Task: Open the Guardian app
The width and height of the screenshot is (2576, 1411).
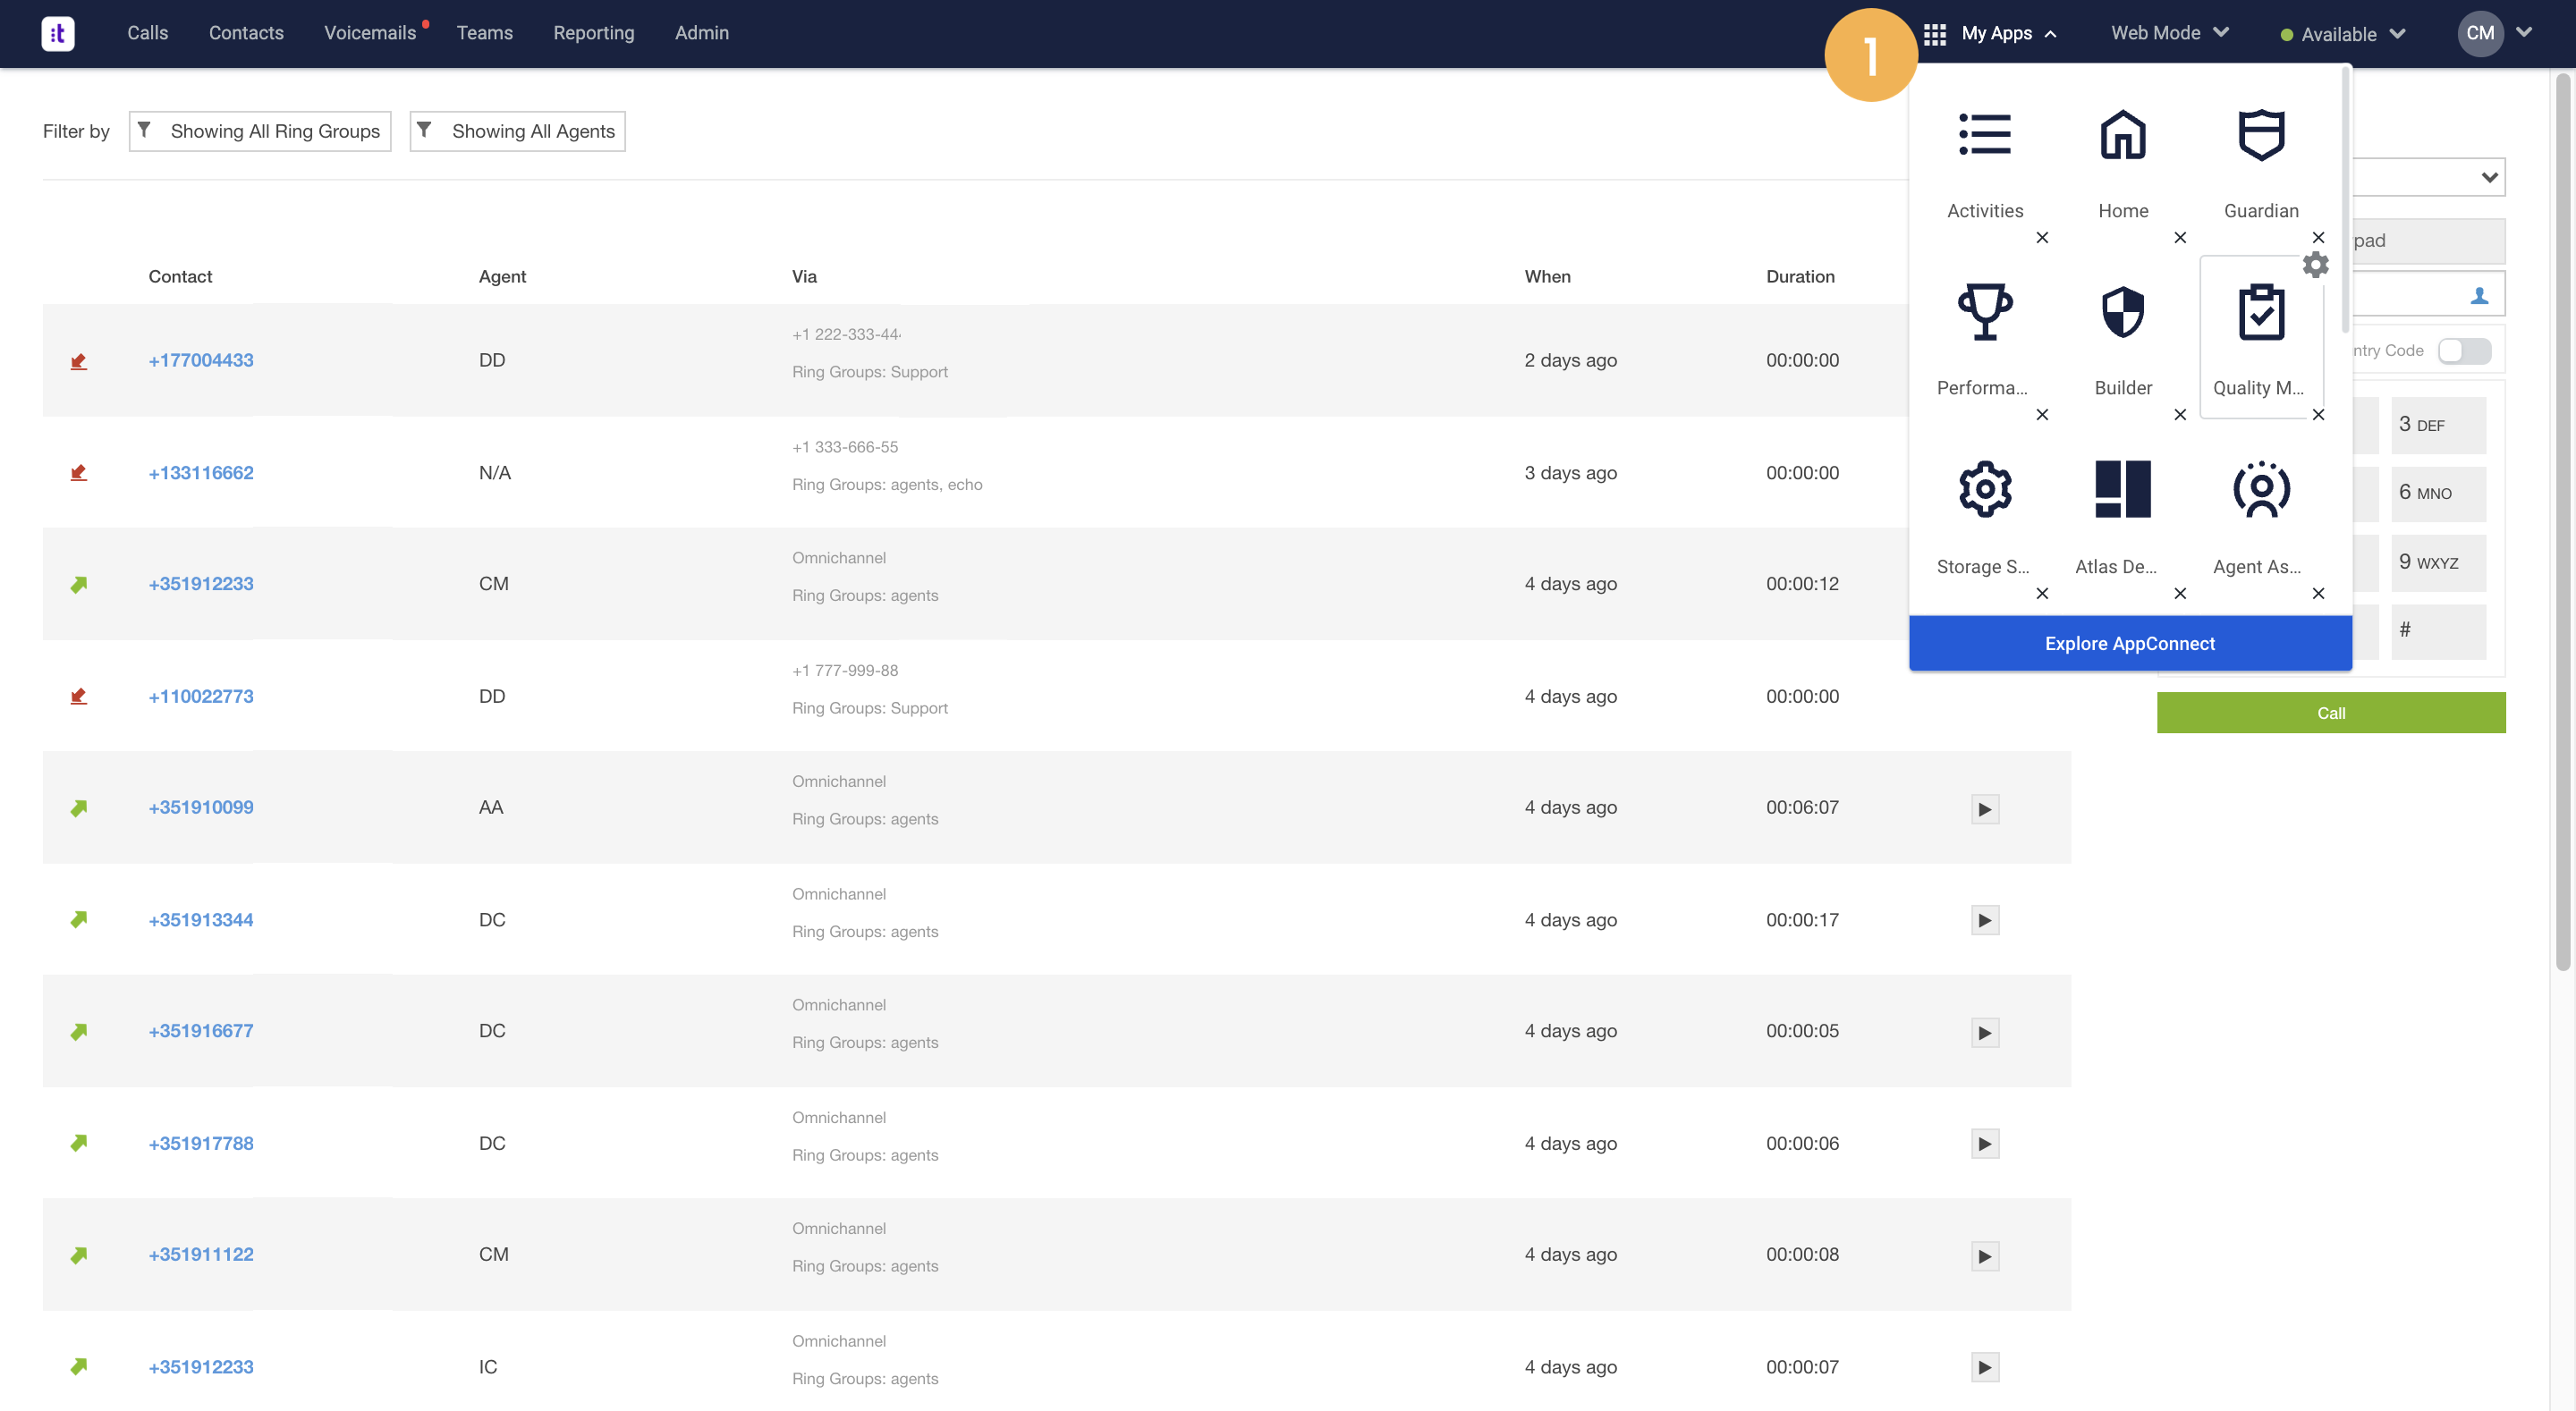Action: coord(2261,160)
